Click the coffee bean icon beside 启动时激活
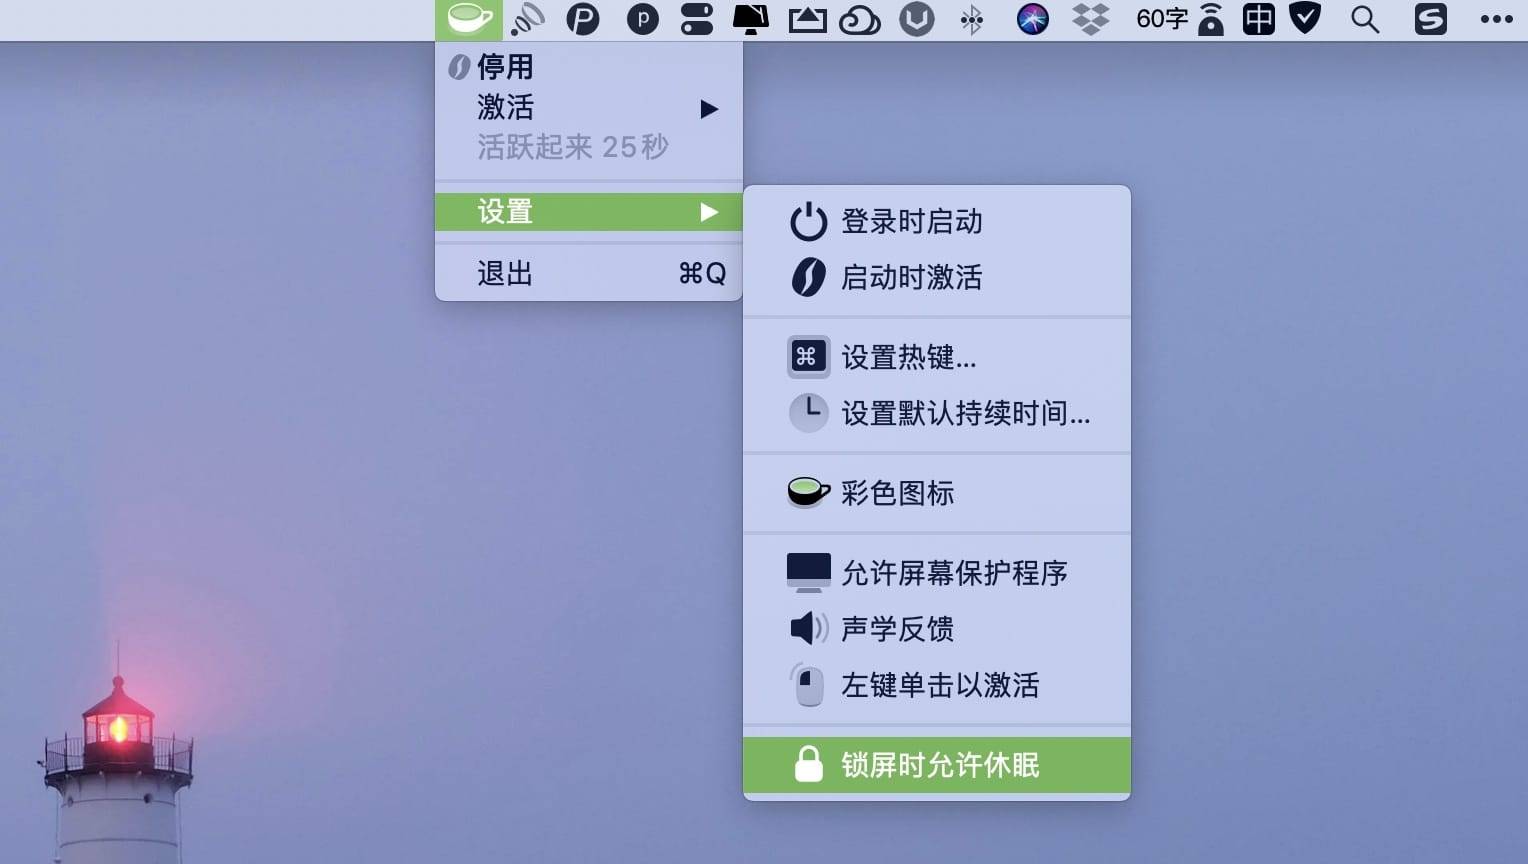Screen dimensions: 1528x864 [808, 277]
